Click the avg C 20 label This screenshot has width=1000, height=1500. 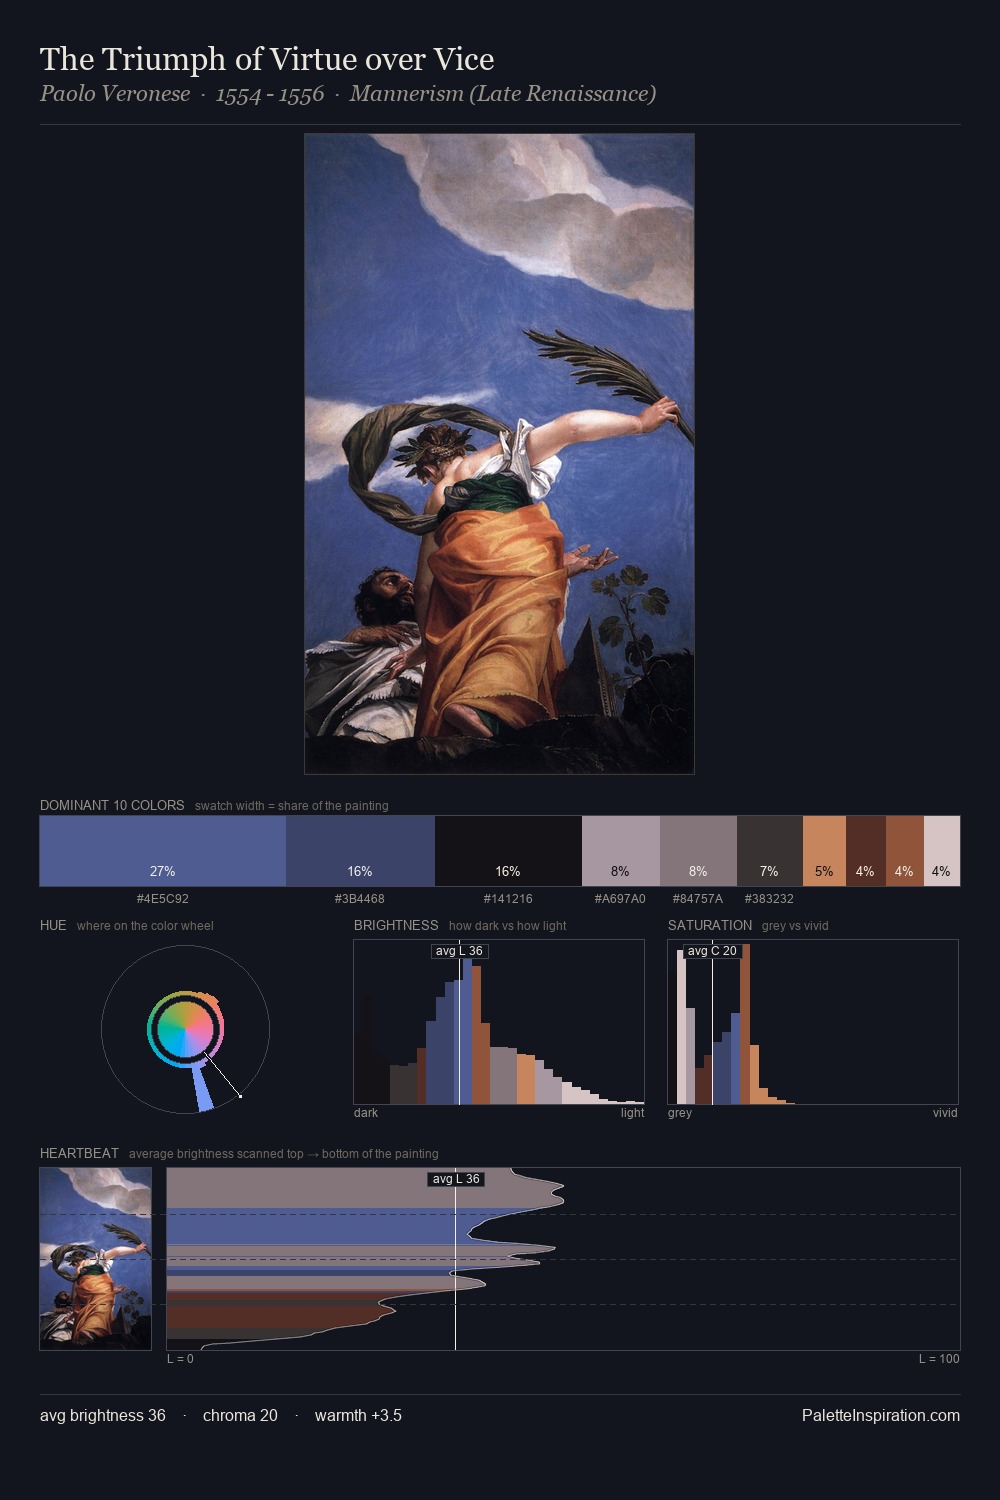[712, 951]
